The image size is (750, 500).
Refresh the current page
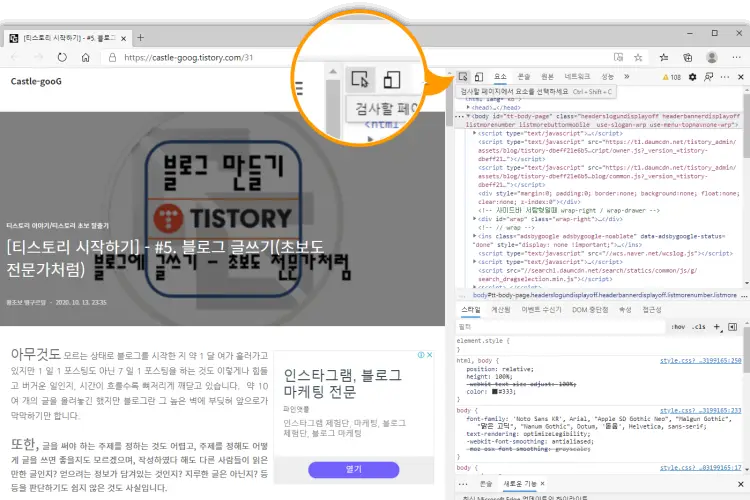tap(62, 57)
